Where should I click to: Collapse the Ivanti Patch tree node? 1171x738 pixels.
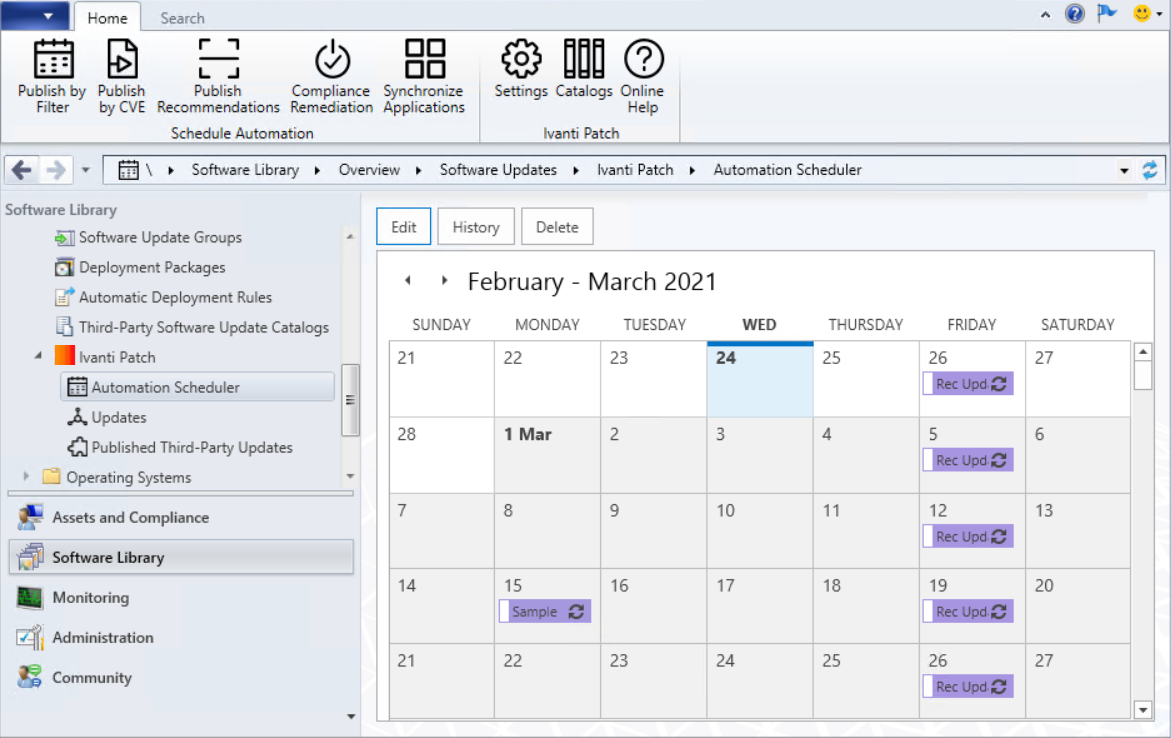pyautogui.click(x=39, y=356)
